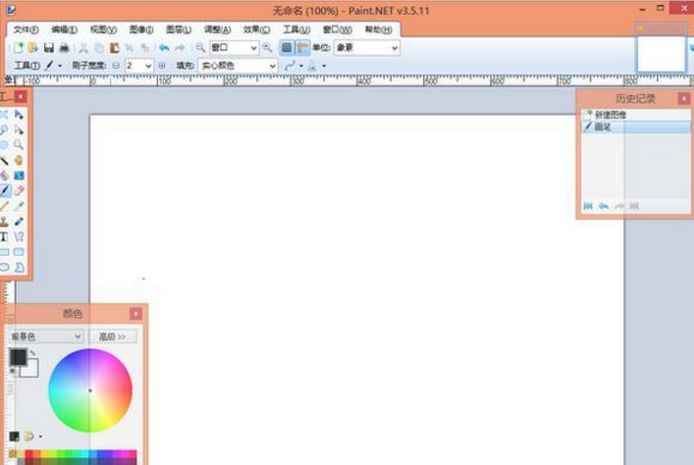
Task: Step back in history panel undo arrow
Action: tap(603, 206)
